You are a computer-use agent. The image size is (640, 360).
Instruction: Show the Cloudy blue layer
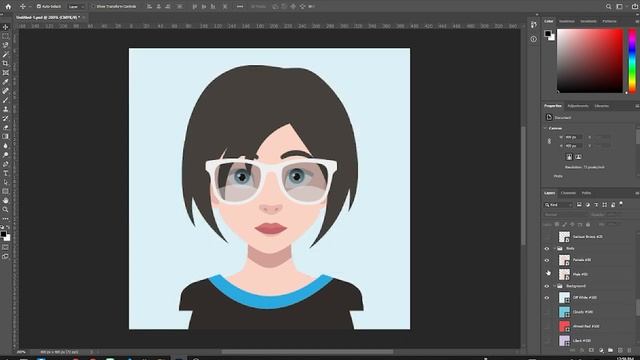(547, 312)
